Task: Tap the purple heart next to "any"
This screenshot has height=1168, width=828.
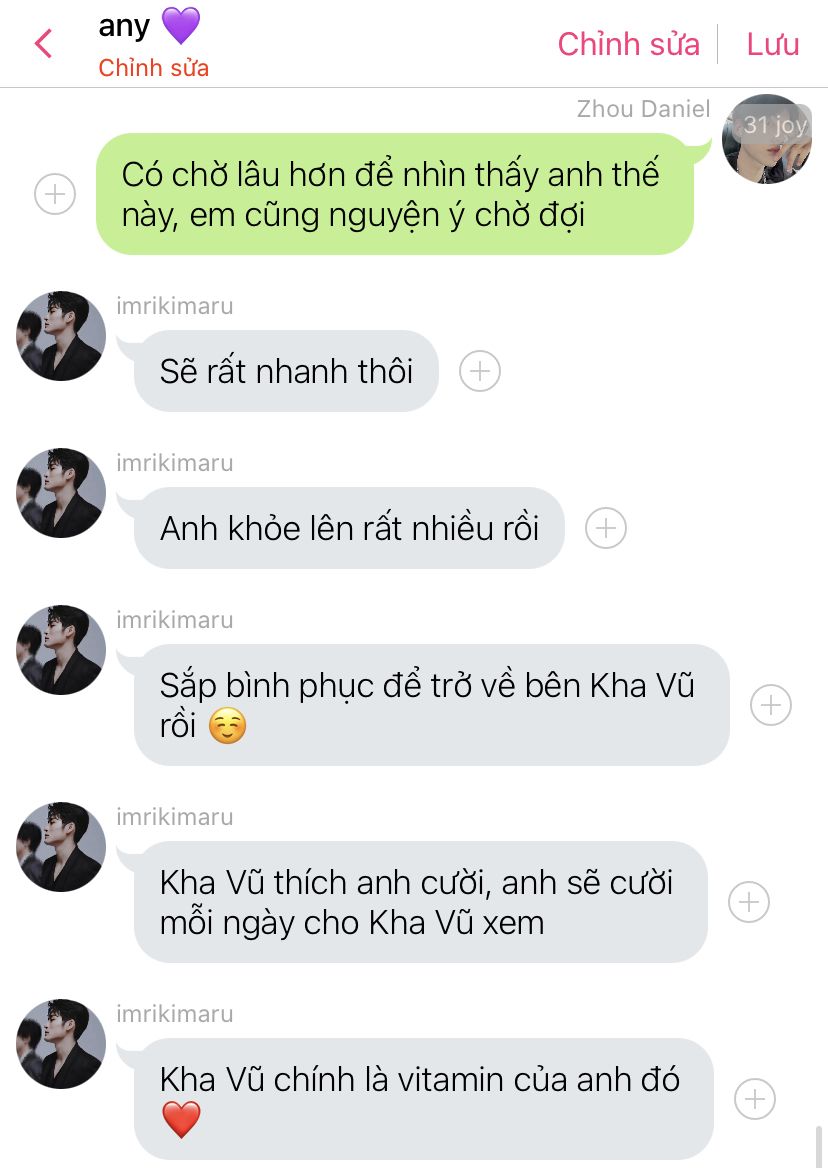Action: [181, 25]
